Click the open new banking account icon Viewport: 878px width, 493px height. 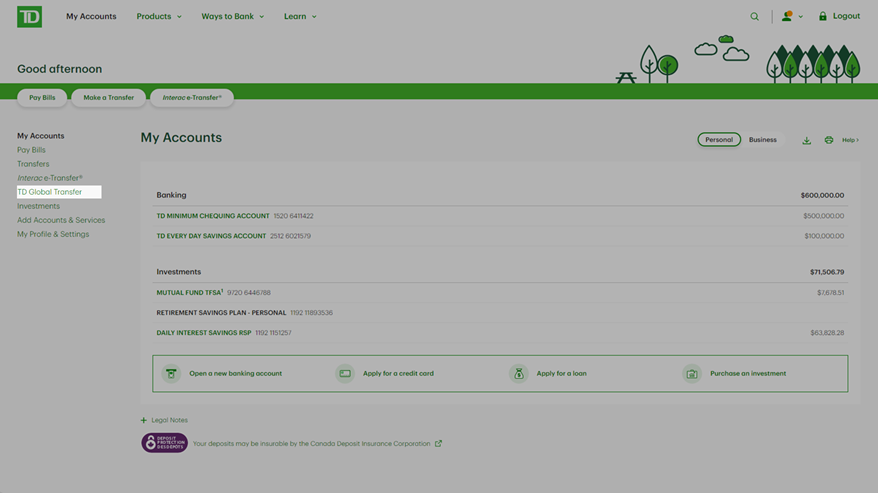pos(171,374)
